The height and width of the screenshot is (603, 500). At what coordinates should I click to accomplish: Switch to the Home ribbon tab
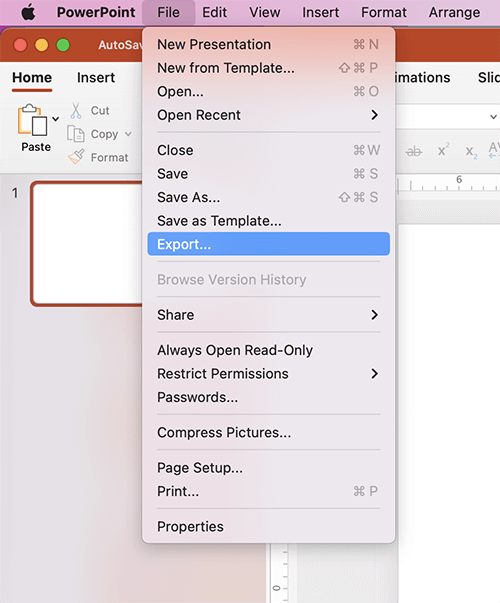(32, 78)
